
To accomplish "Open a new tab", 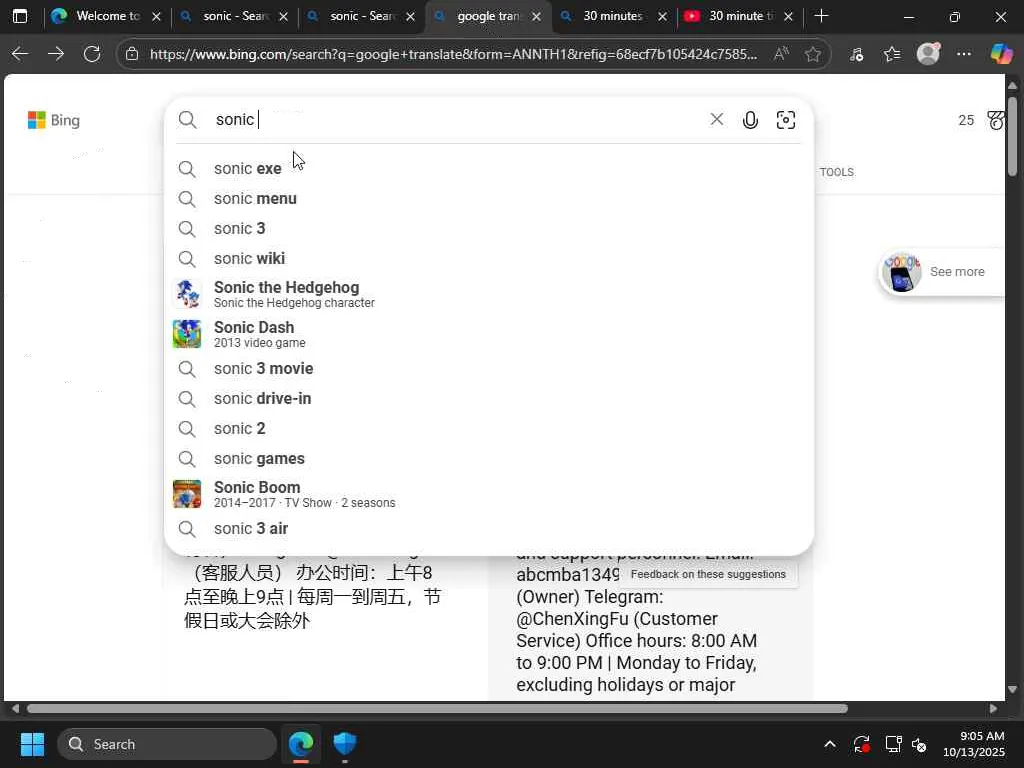I will click(822, 16).
